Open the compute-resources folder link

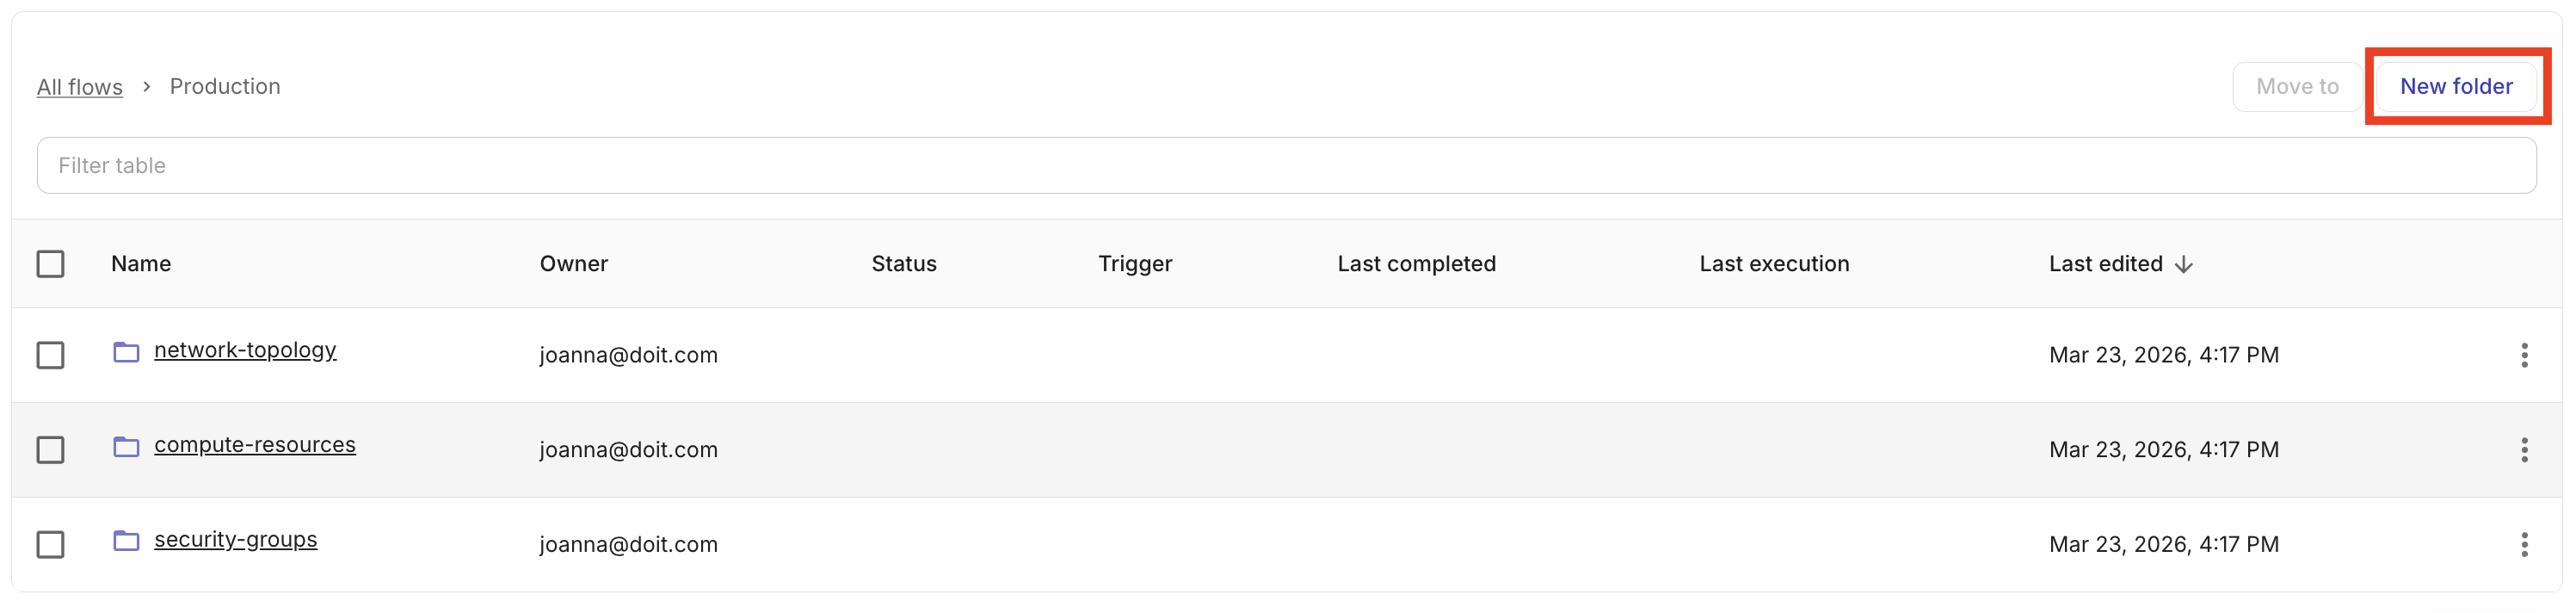click(254, 445)
